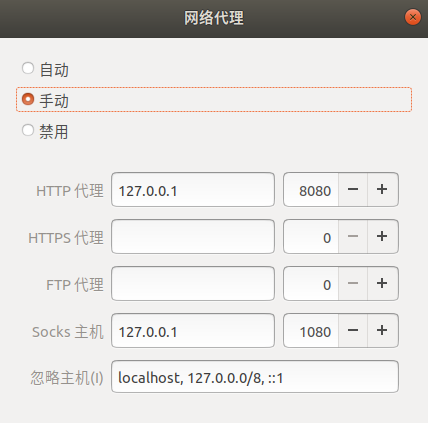Click the HTTP 代理 address field
Viewport: 428px width, 423px height.
click(x=193, y=190)
